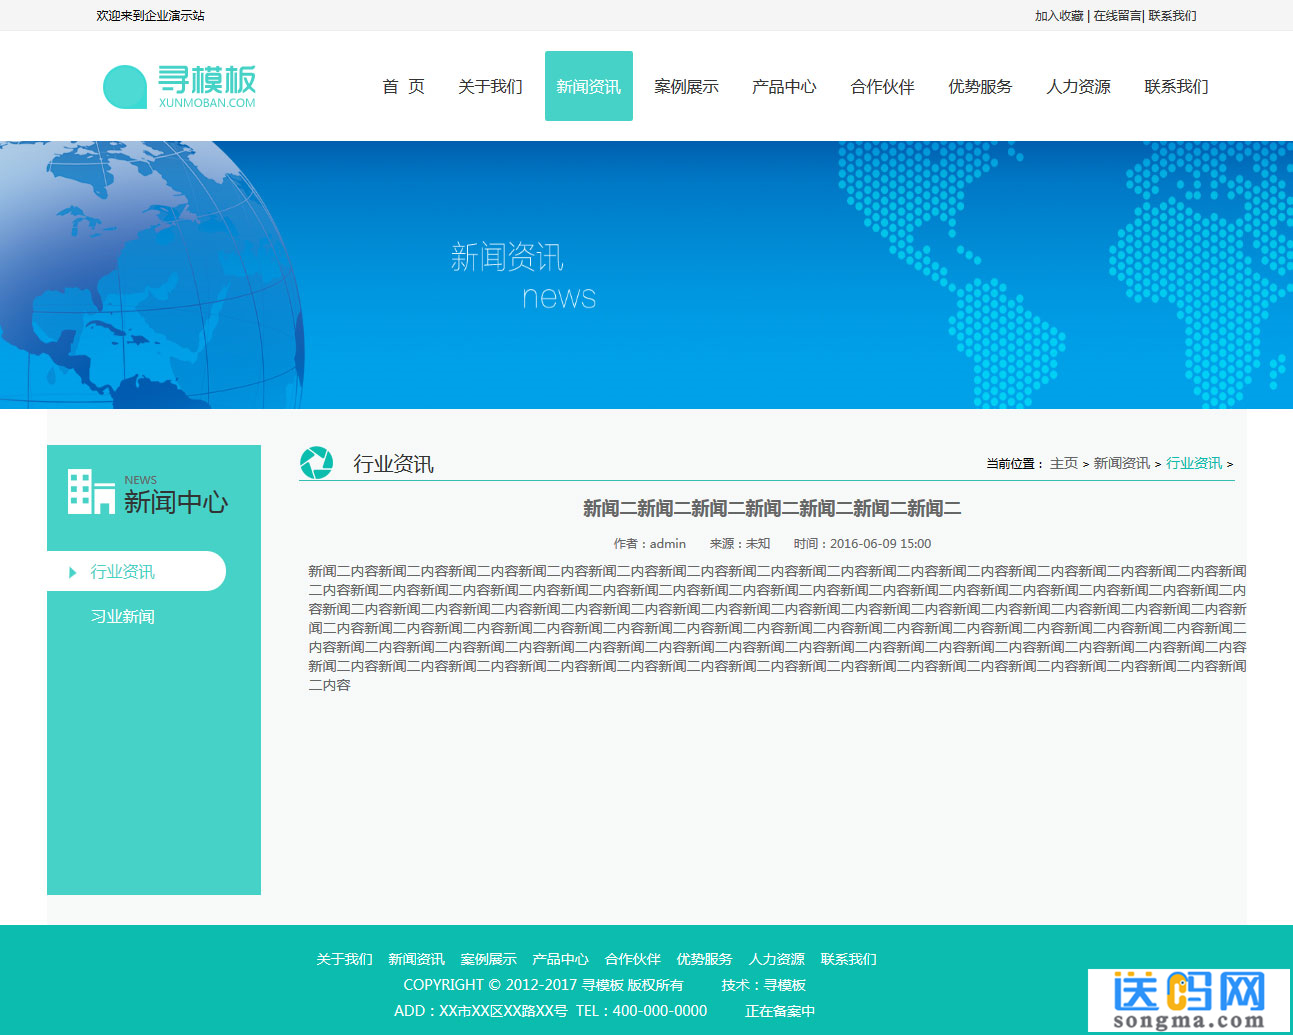
Task: Click the source text 来源：未知
Action: click(740, 544)
